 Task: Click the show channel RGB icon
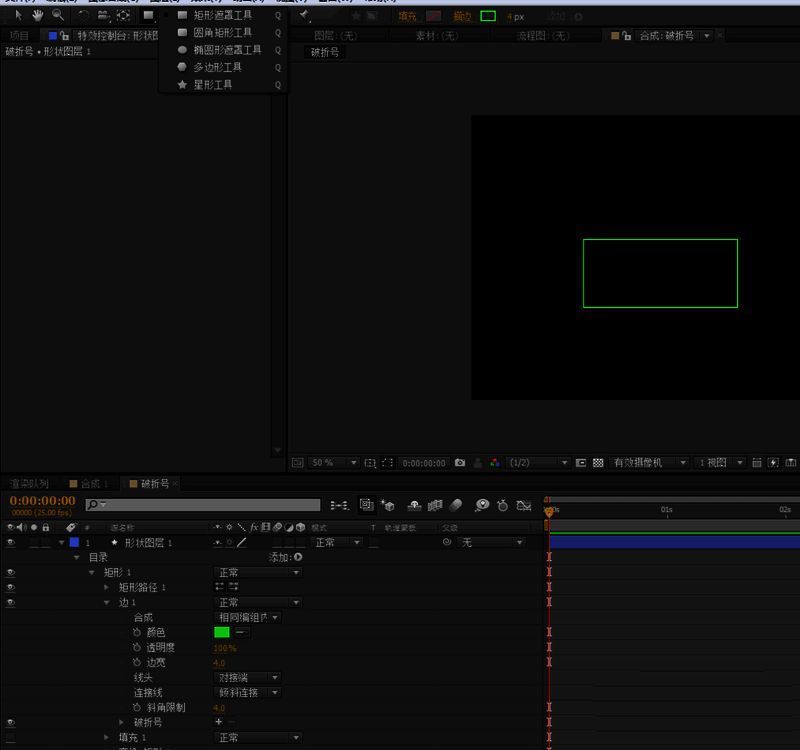pos(495,463)
